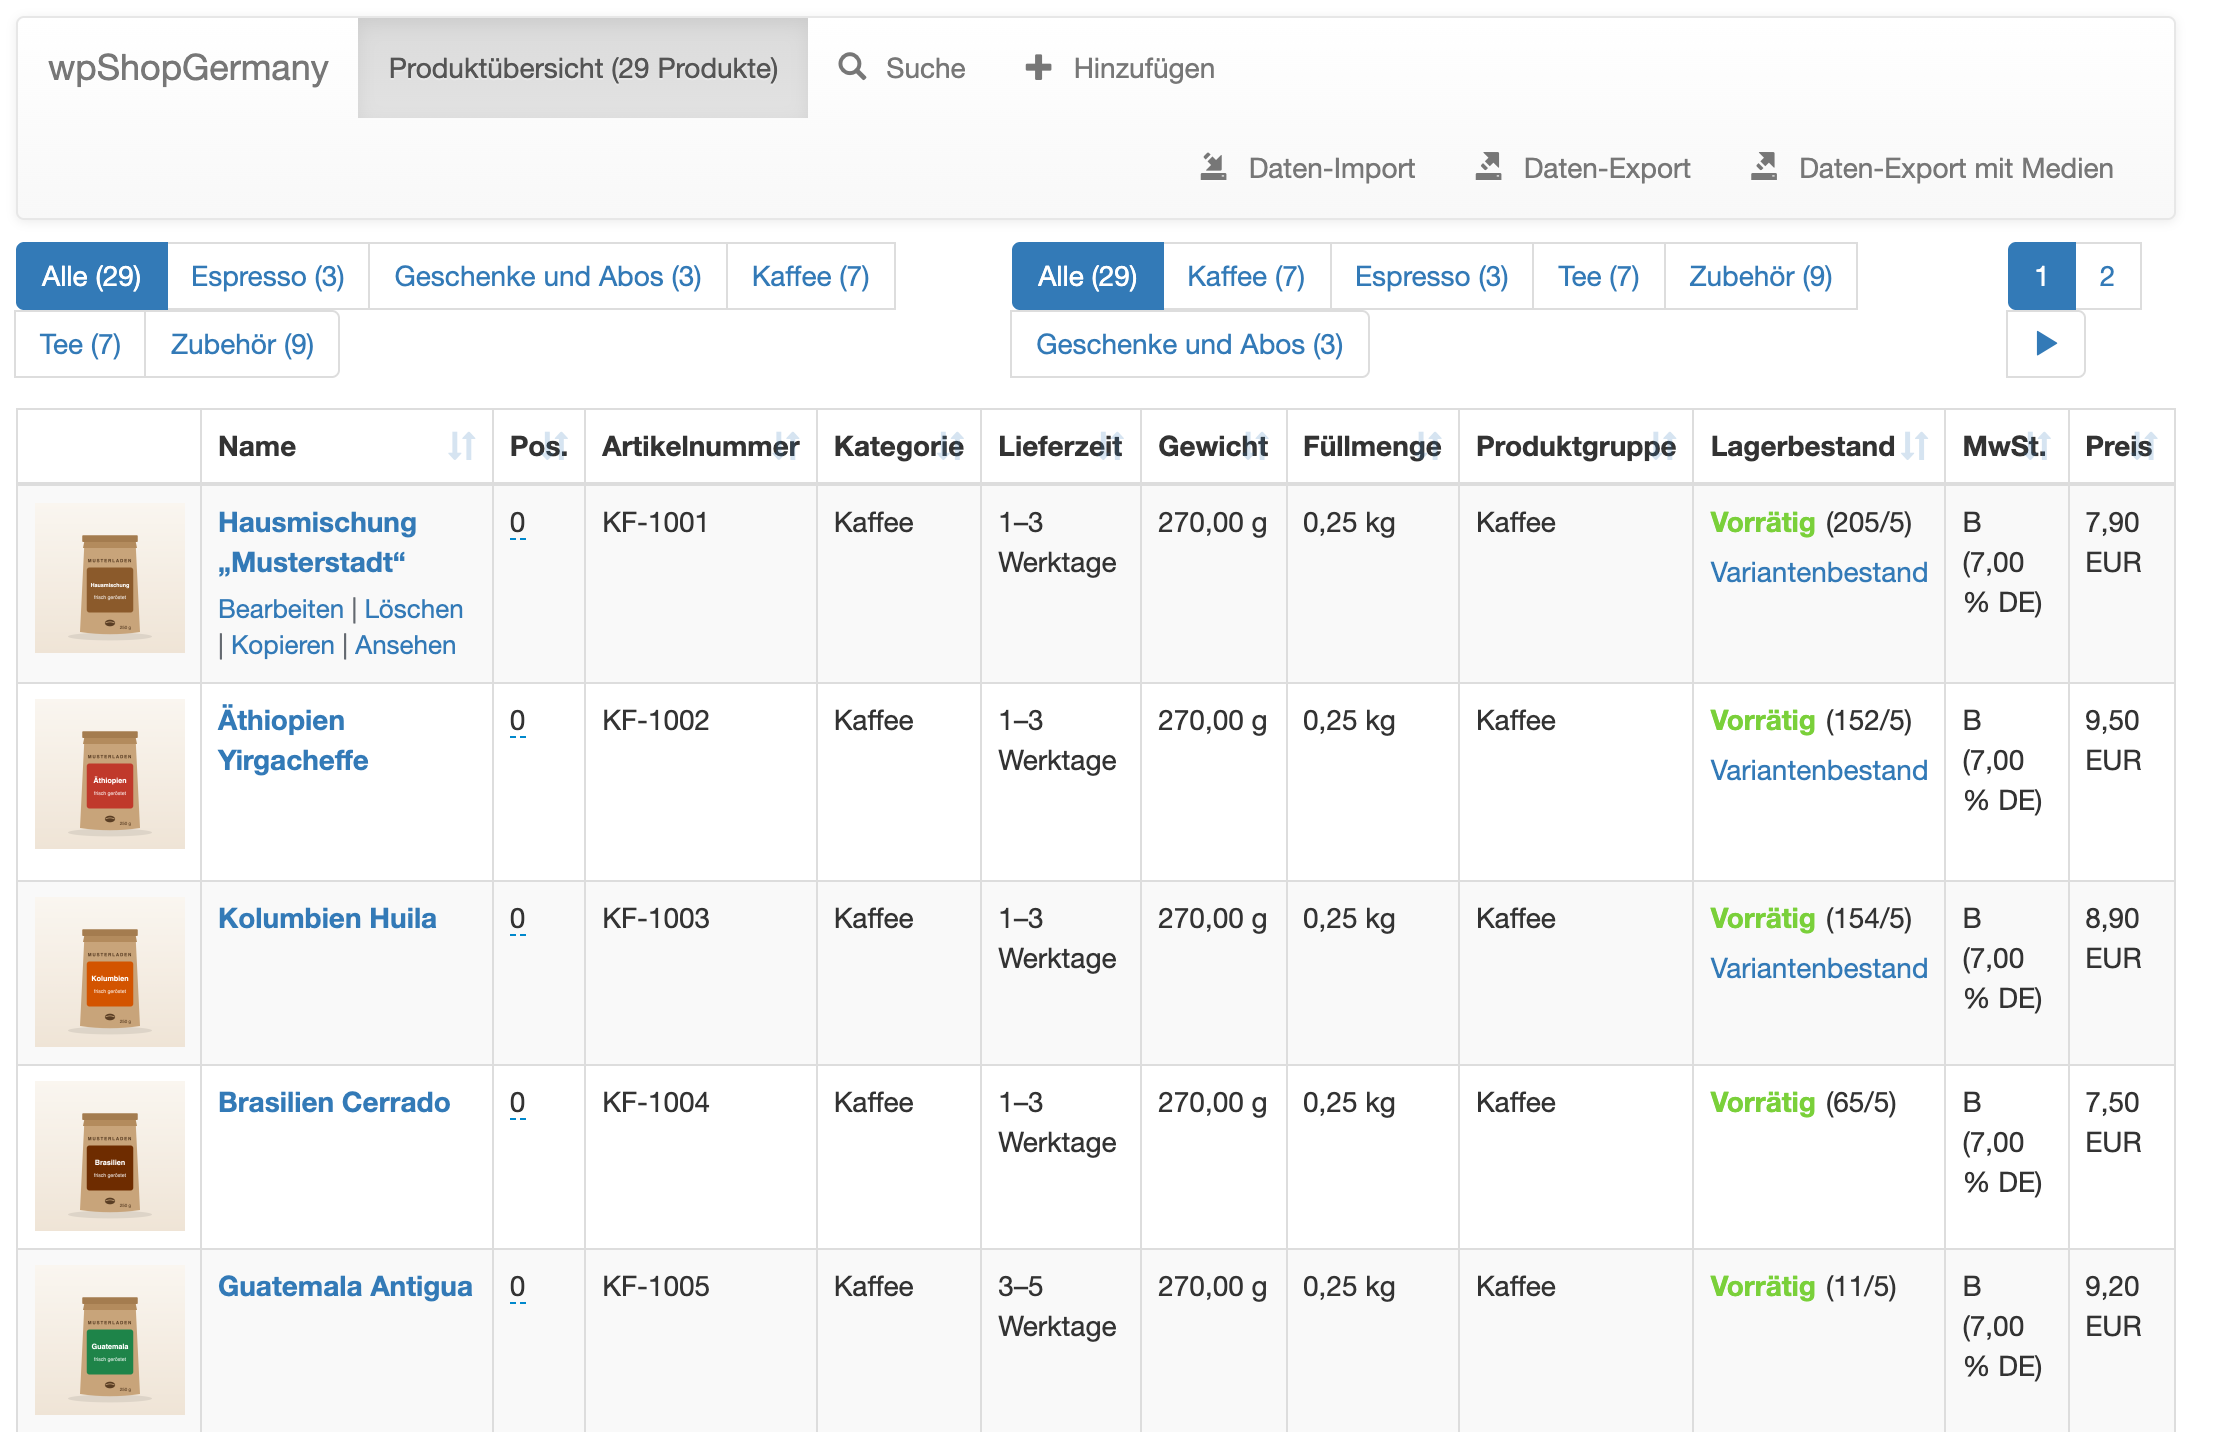2232x1432 pixels.
Task: Click the Daten-Import icon
Action: [x=1213, y=167]
